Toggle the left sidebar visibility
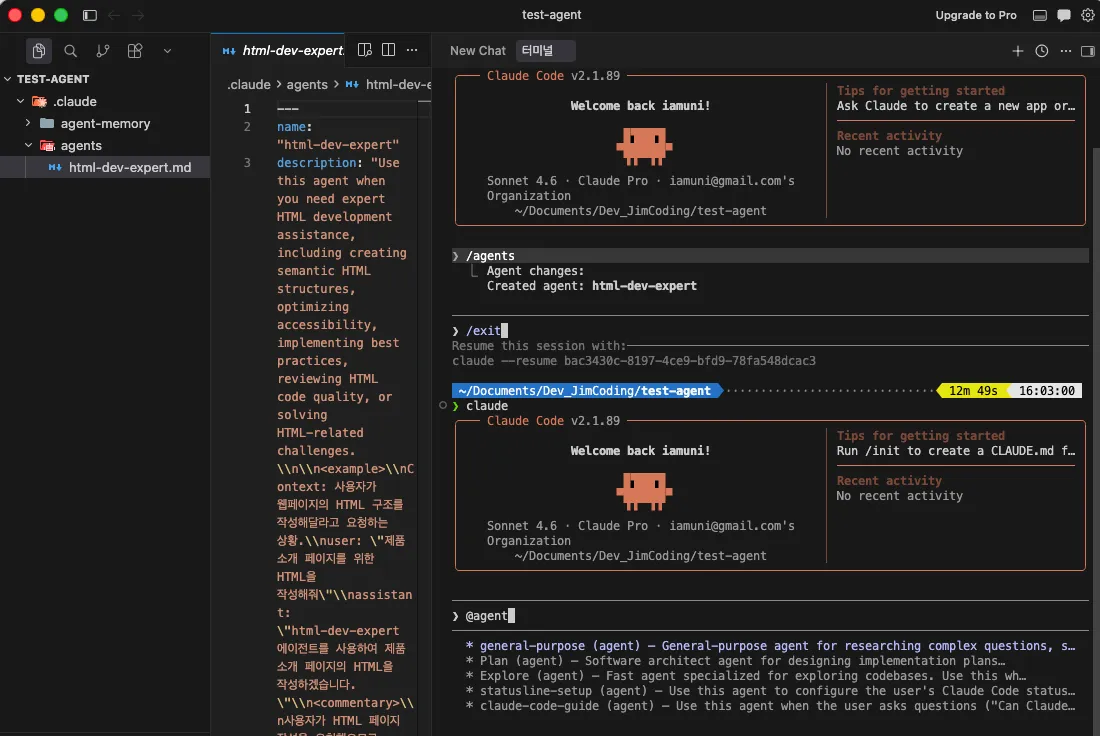 click(x=89, y=15)
